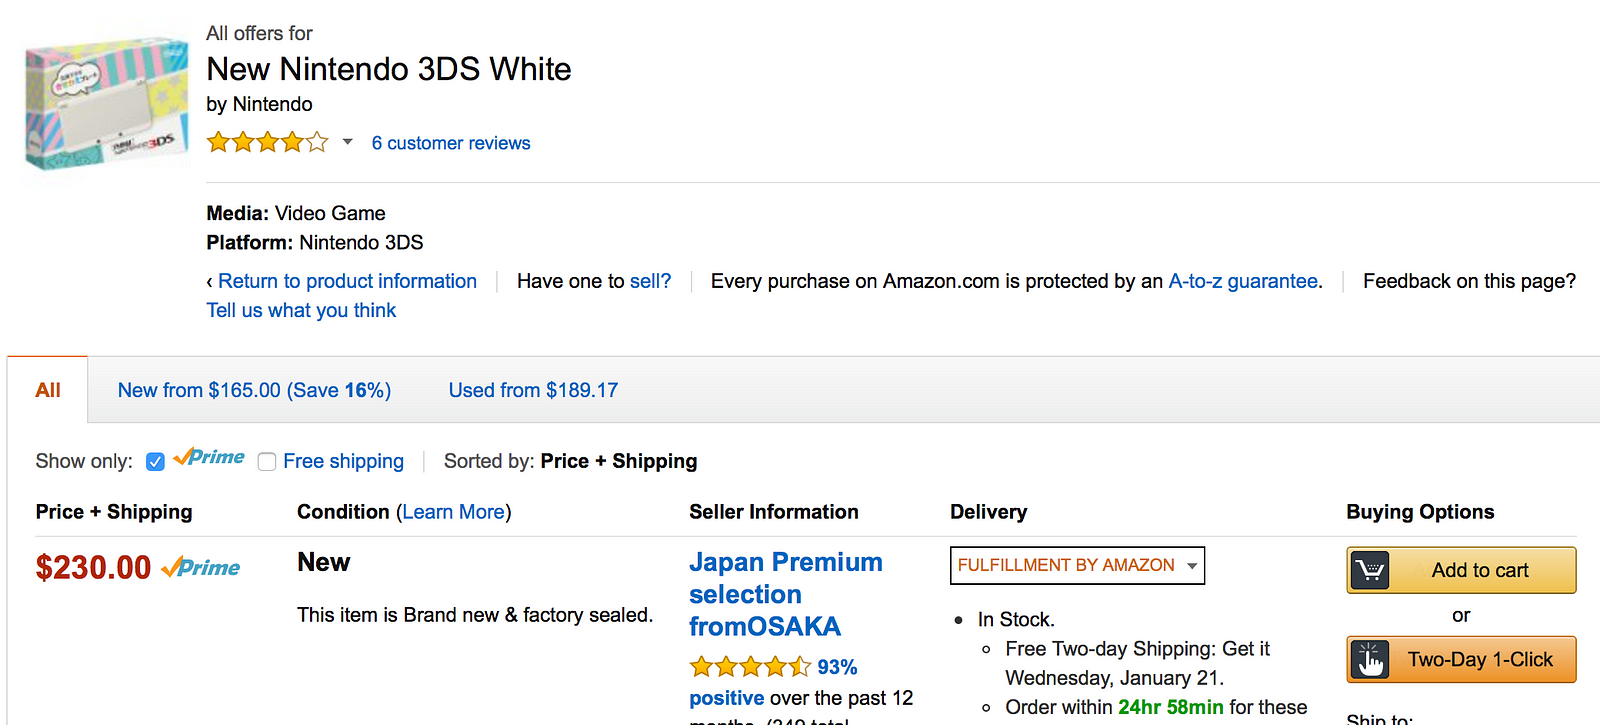The height and width of the screenshot is (725, 1600).
Task: Click Learn More next to Condition
Action: coord(454,512)
